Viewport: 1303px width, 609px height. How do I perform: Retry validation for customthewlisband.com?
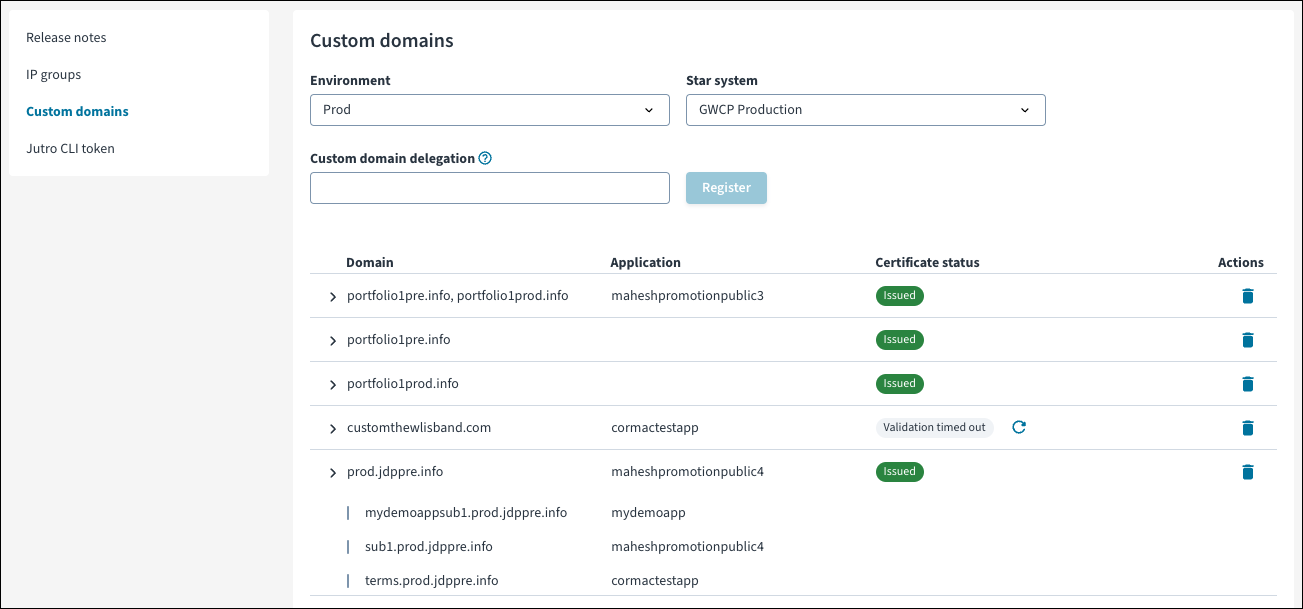(1019, 428)
